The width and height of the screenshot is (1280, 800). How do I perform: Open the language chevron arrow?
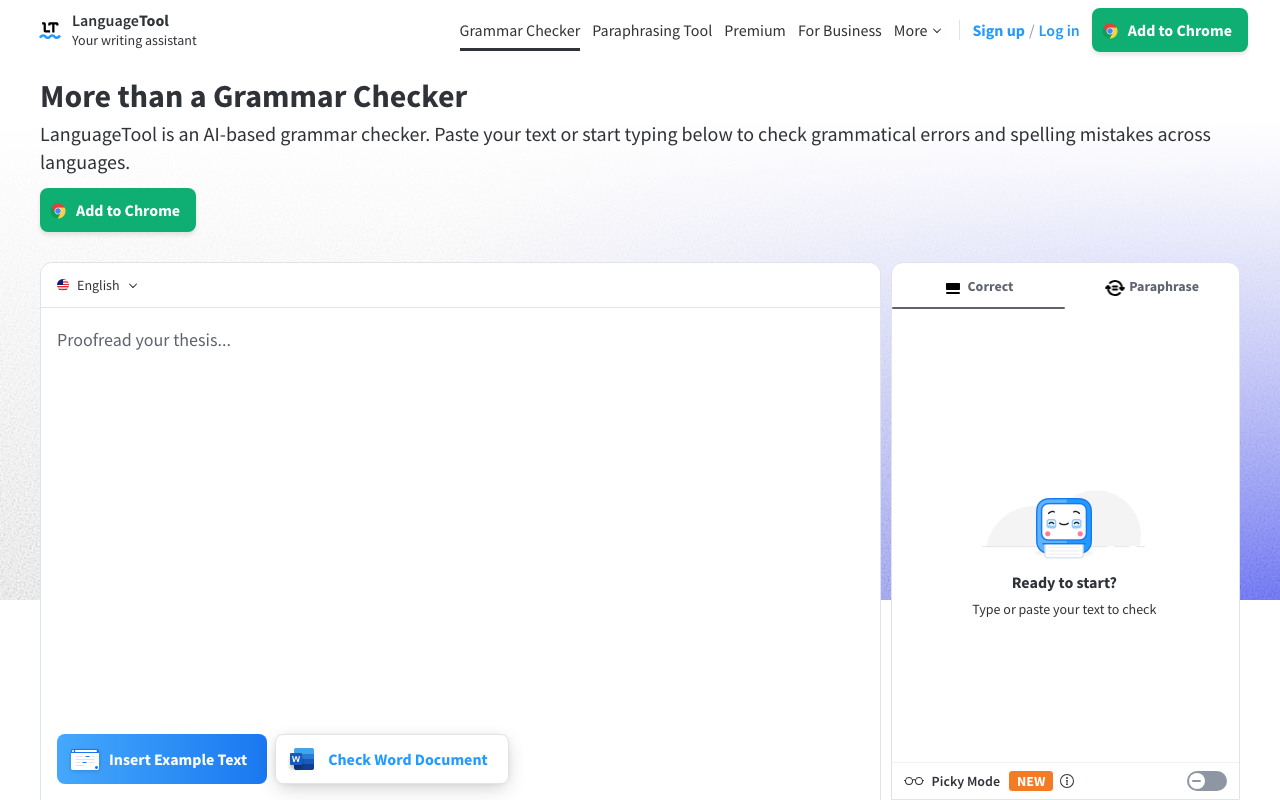coord(133,285)
